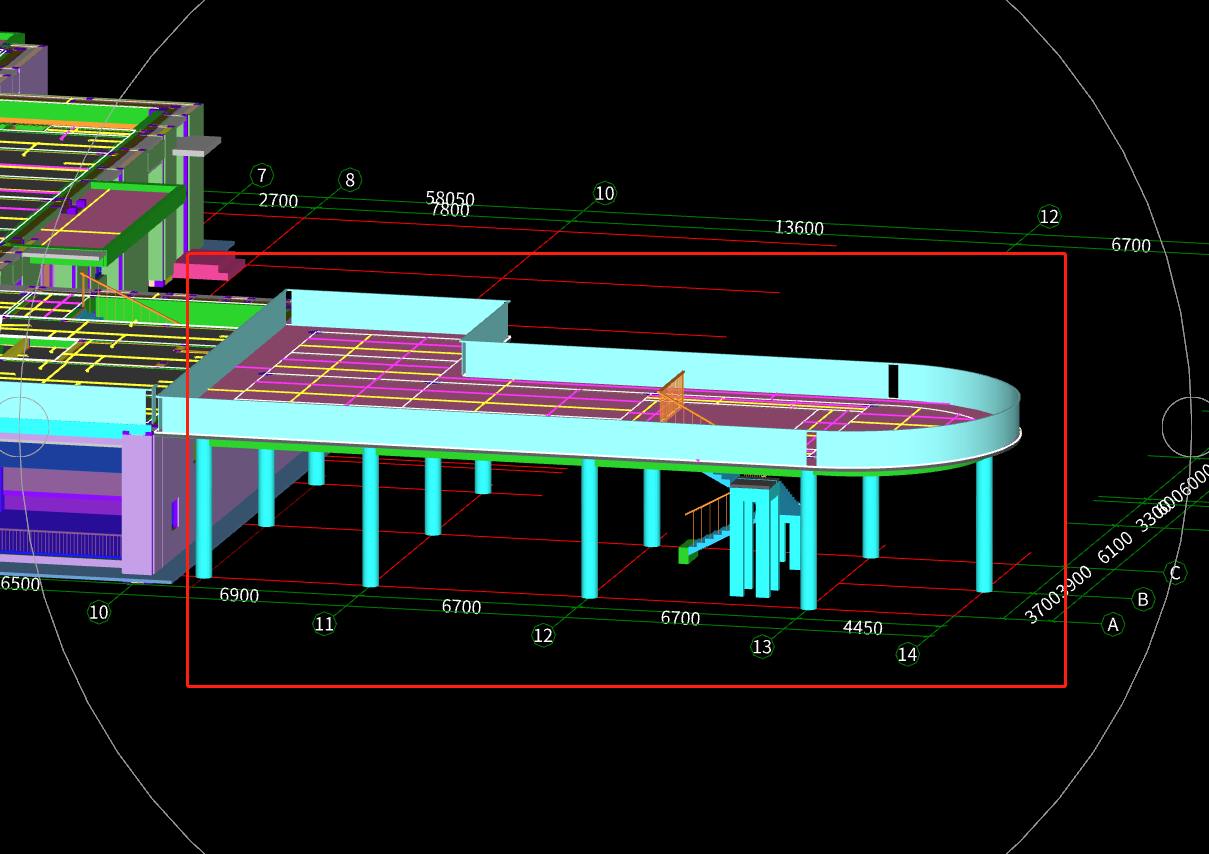Click axis bubble C

(1175, 573)
